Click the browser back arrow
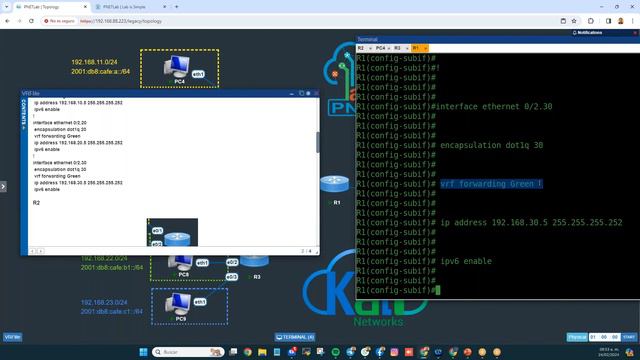This screenshot has height=360, width=640. coord(7,21)
